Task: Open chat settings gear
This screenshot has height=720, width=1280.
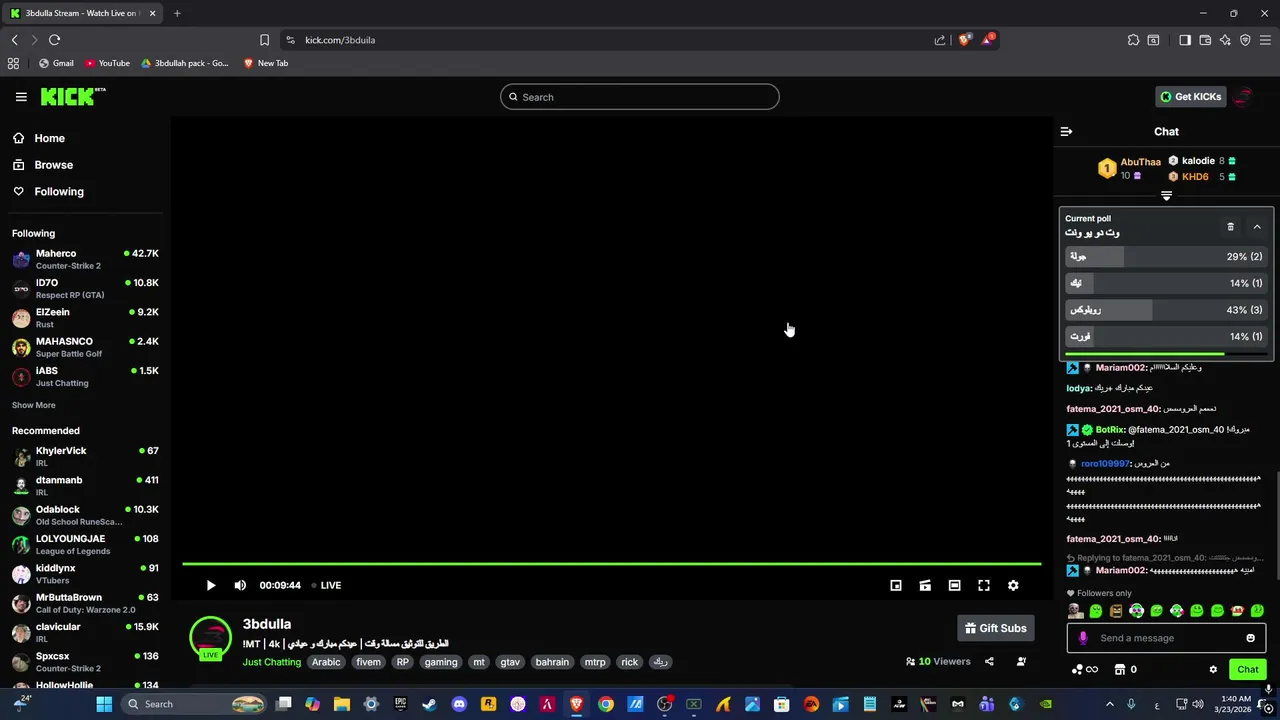Action: [x=1213, y=669]
